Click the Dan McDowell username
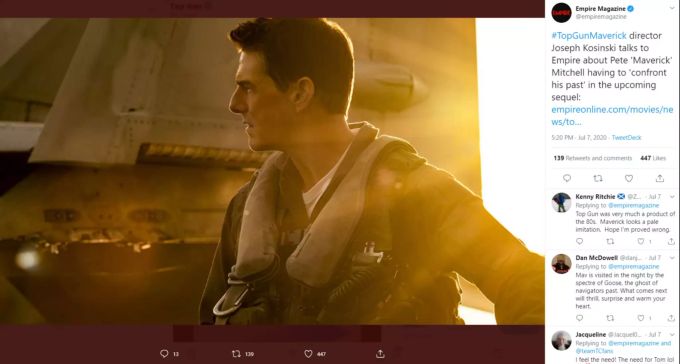 (x=596, y=258)
